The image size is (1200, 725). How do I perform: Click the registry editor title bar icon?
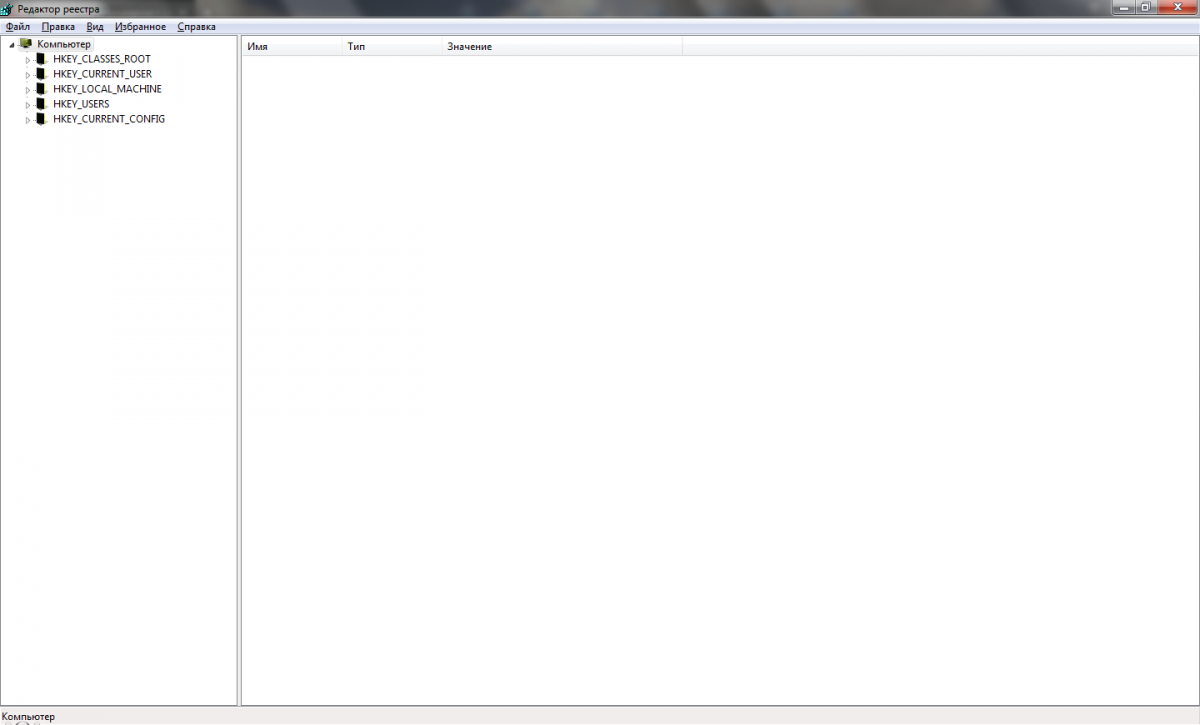pyautogui.click(x=7, y=9)
